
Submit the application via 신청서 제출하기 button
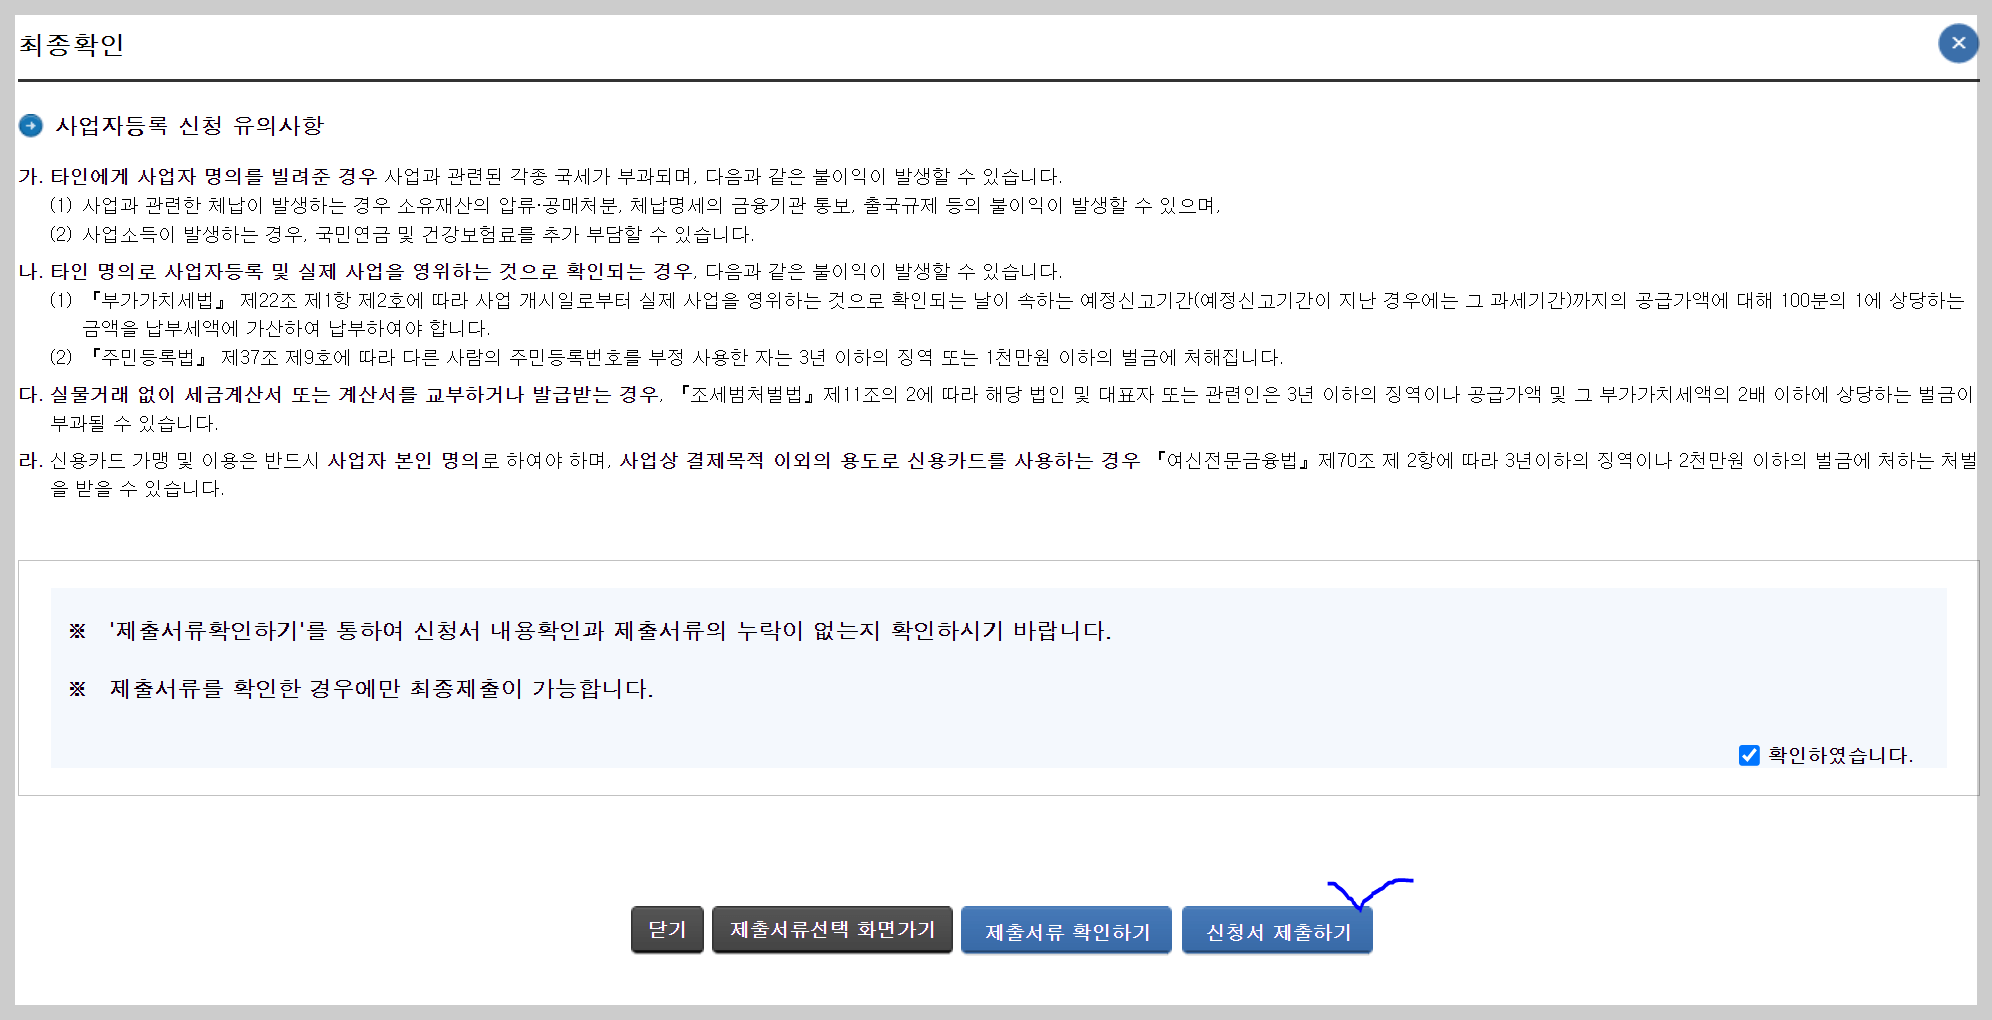pos(1277,929)
